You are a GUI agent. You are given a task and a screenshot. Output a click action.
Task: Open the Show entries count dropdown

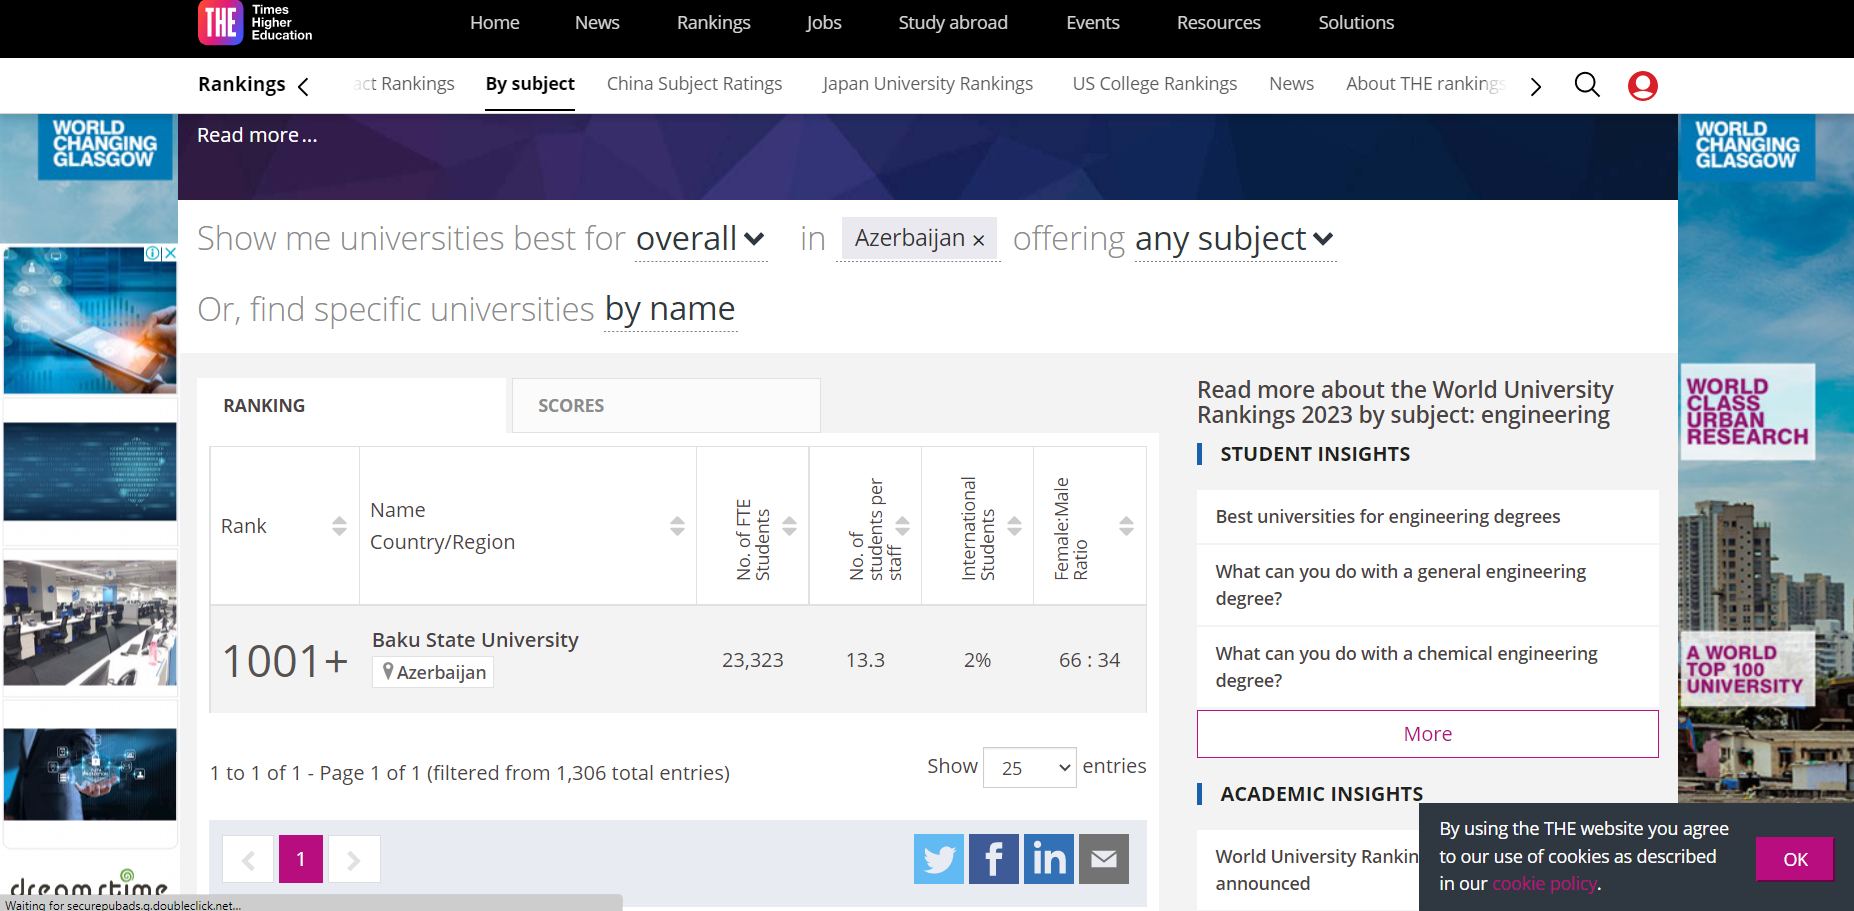pos(1029,767)
